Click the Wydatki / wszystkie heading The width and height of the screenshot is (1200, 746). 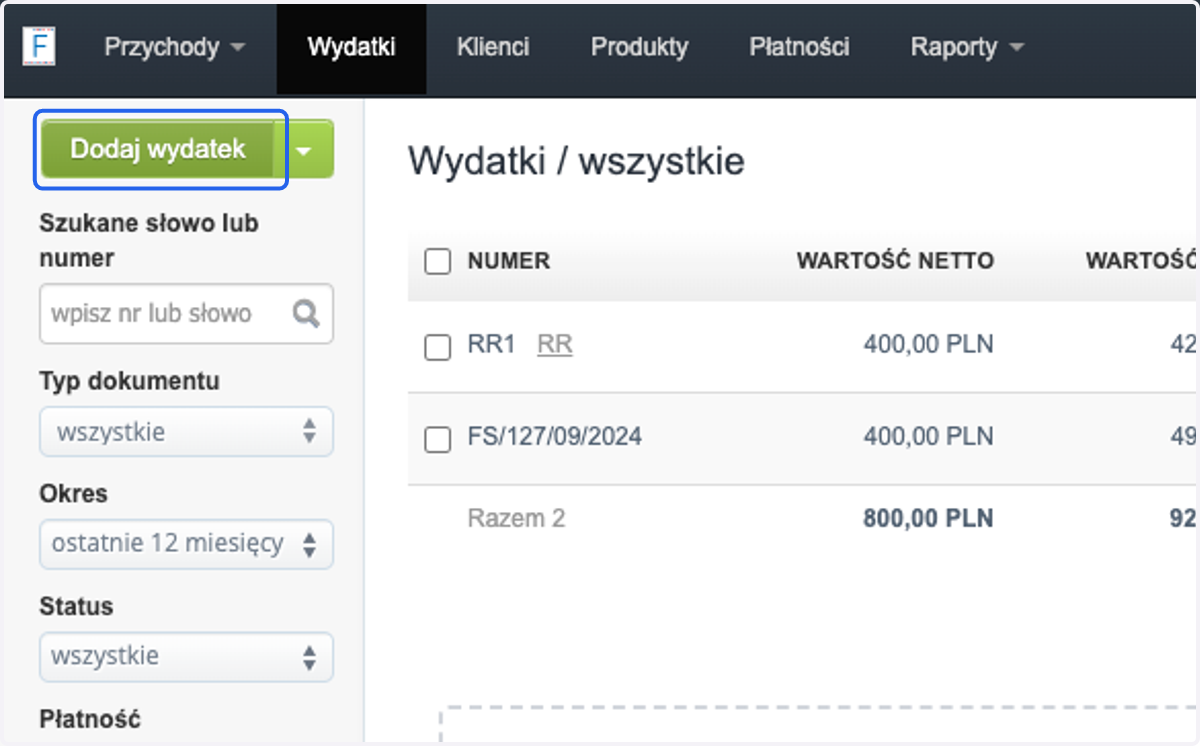tap(576, 161)
